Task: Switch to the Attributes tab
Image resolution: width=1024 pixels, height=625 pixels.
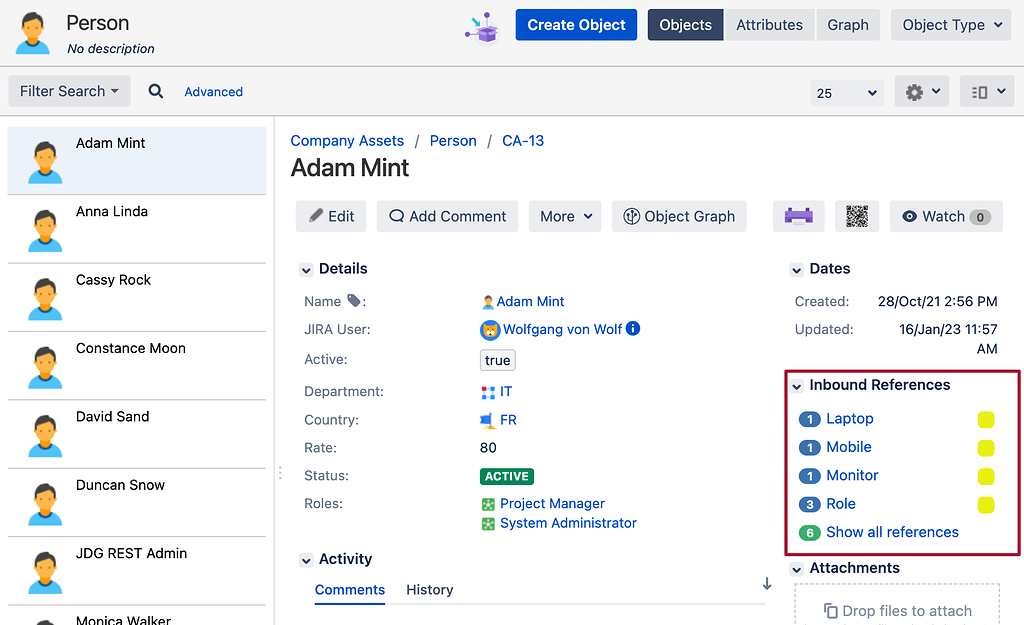Action: coord(768,24)
